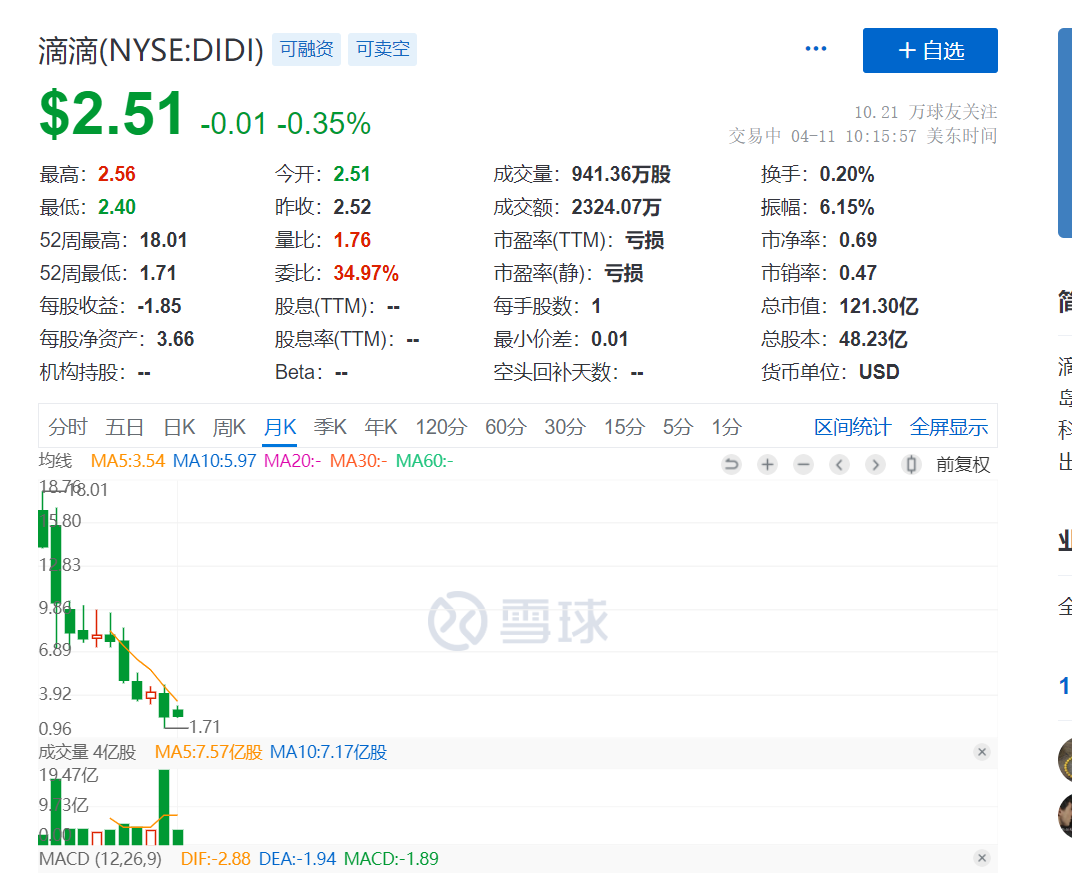Click the stock title 滴滴(NYSE:DIDI)
The height and width of the screenshot is (873, 1072).
pyautogui.click(x=150, y=51)
